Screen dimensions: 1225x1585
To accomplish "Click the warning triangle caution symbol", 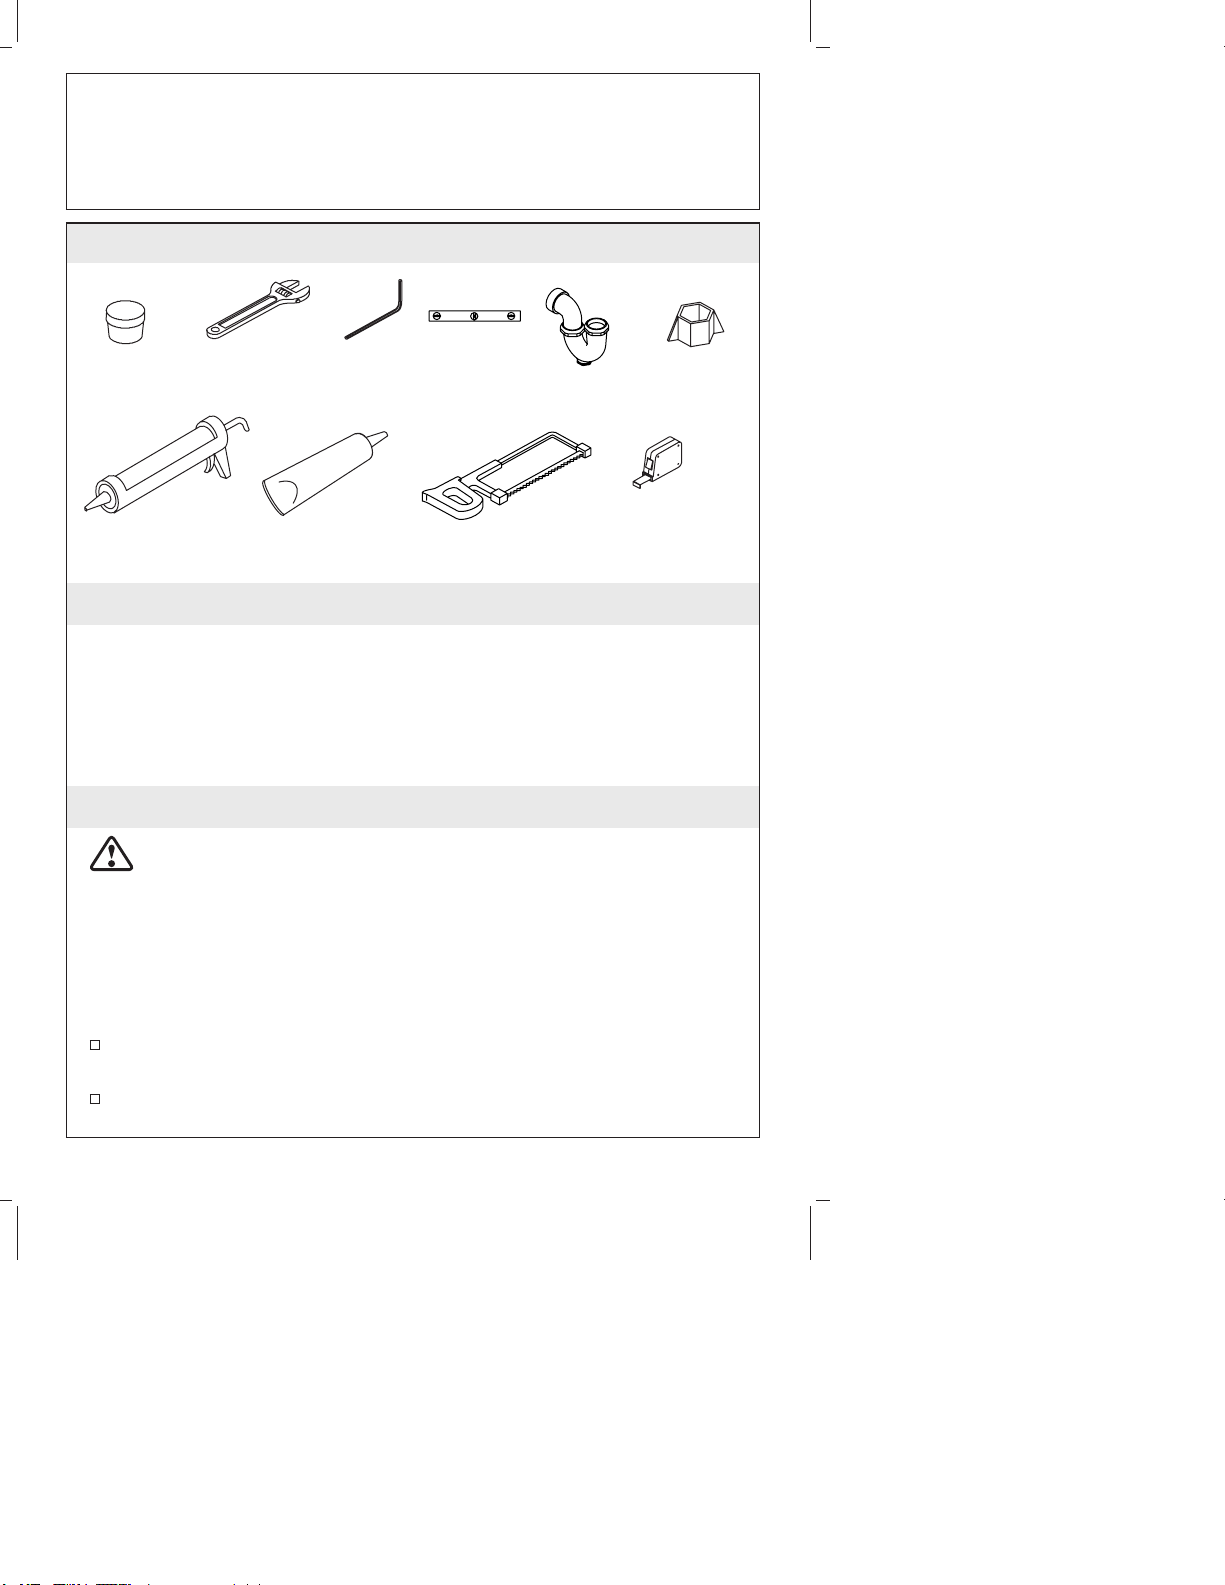I will coord(111,853).
